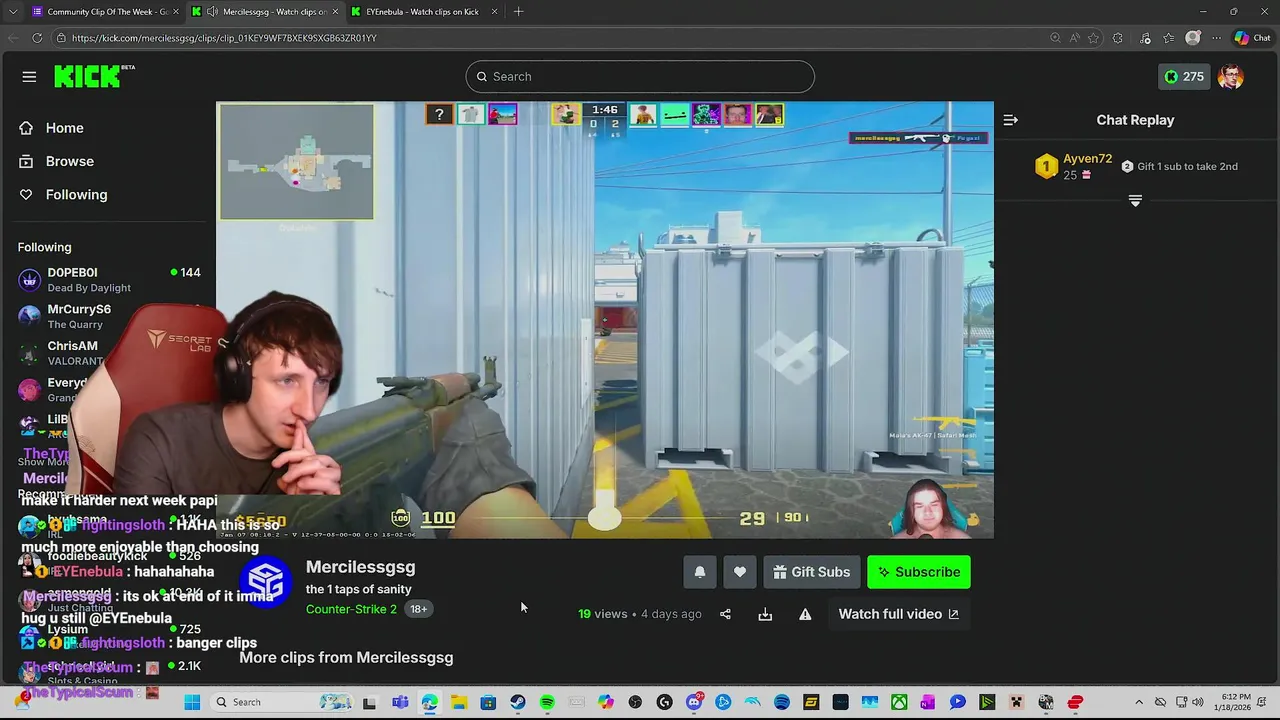
Task: Click the clip video player
Action: coord(605,320)
